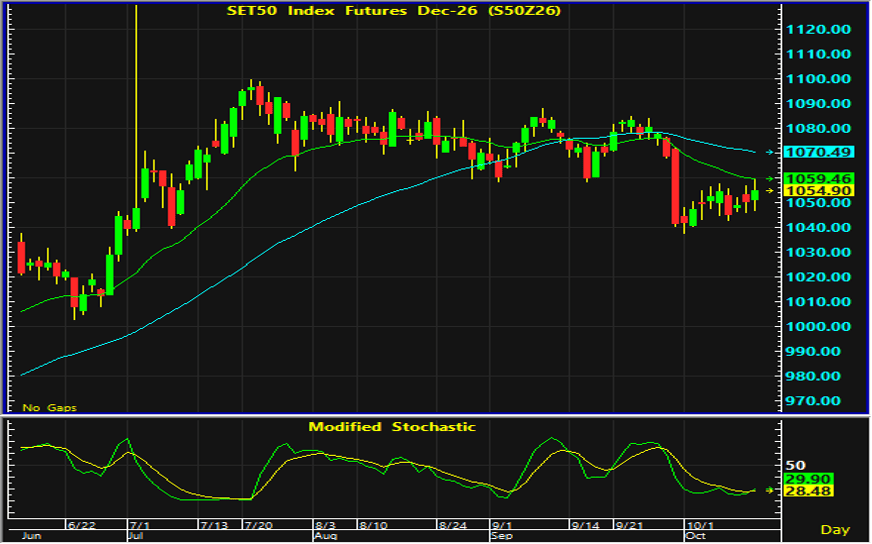Click the 1110.00 price axis label
The image size is (872, 544).
pos(818,54)
